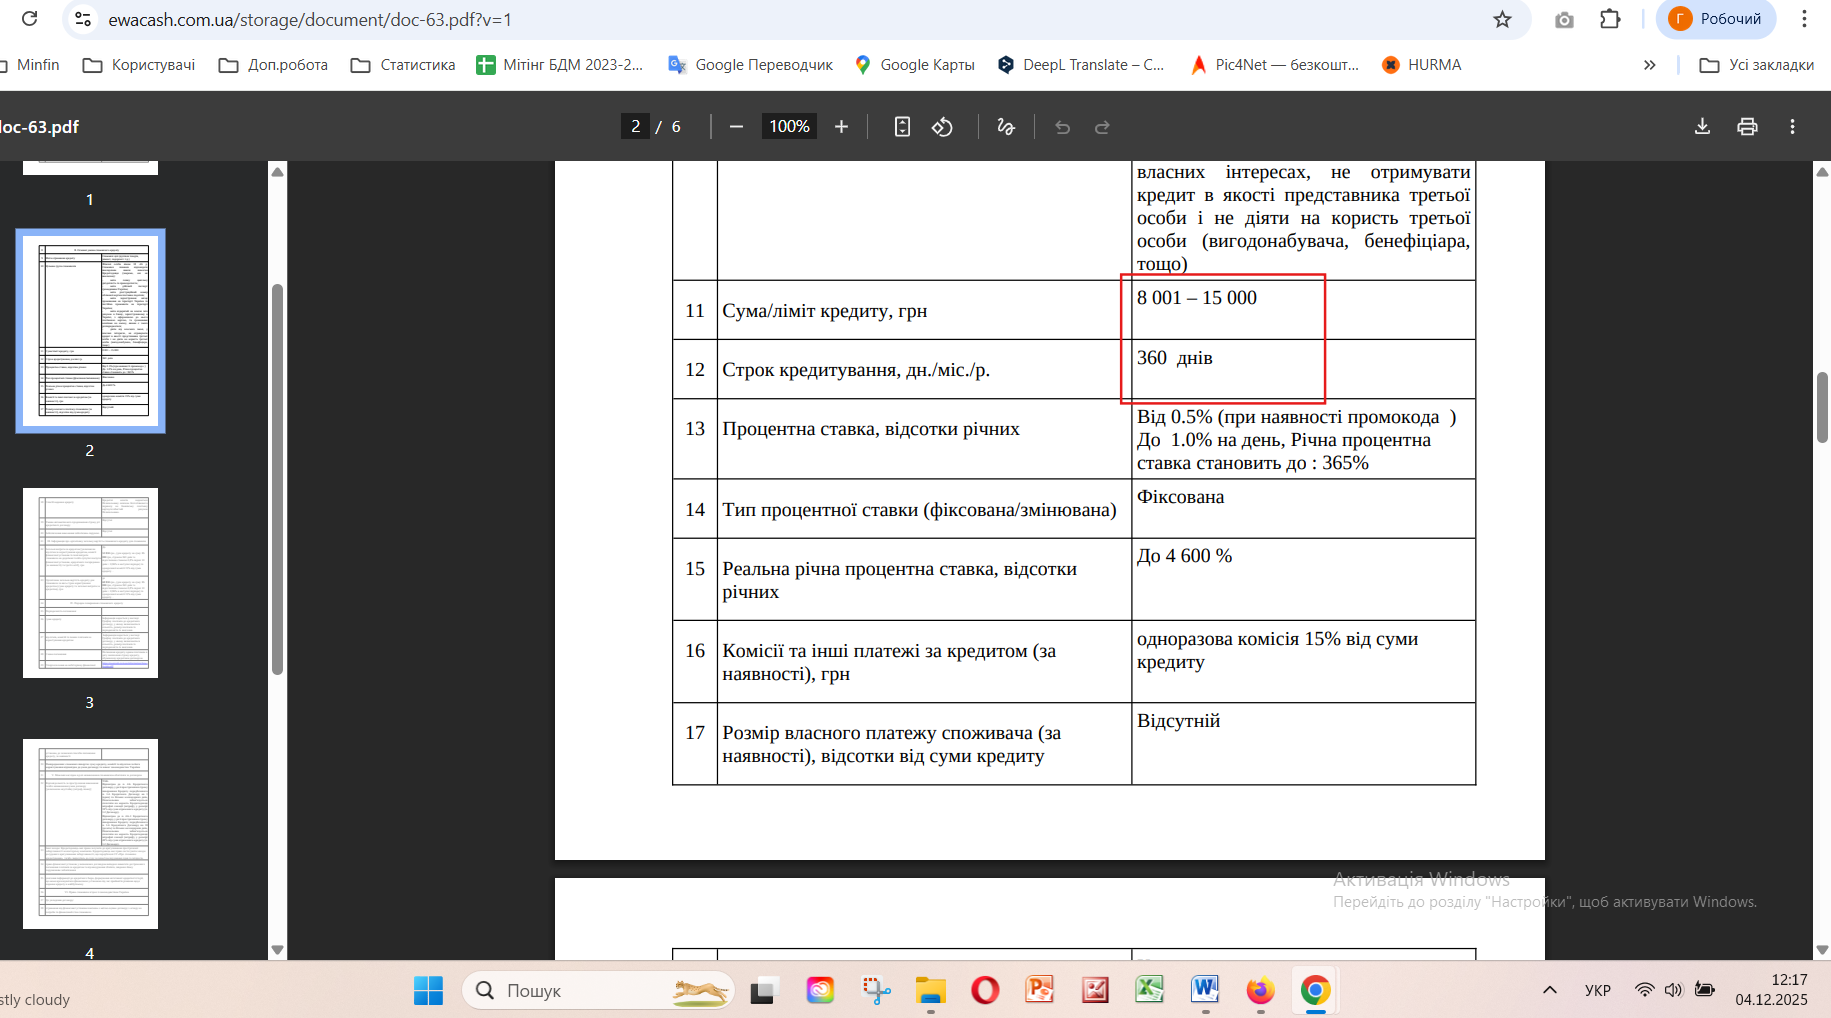This screenshot has height=1018, width=1831.
Task: Bookmark this page with the star icon
Action: click(x=1502, y=19)
